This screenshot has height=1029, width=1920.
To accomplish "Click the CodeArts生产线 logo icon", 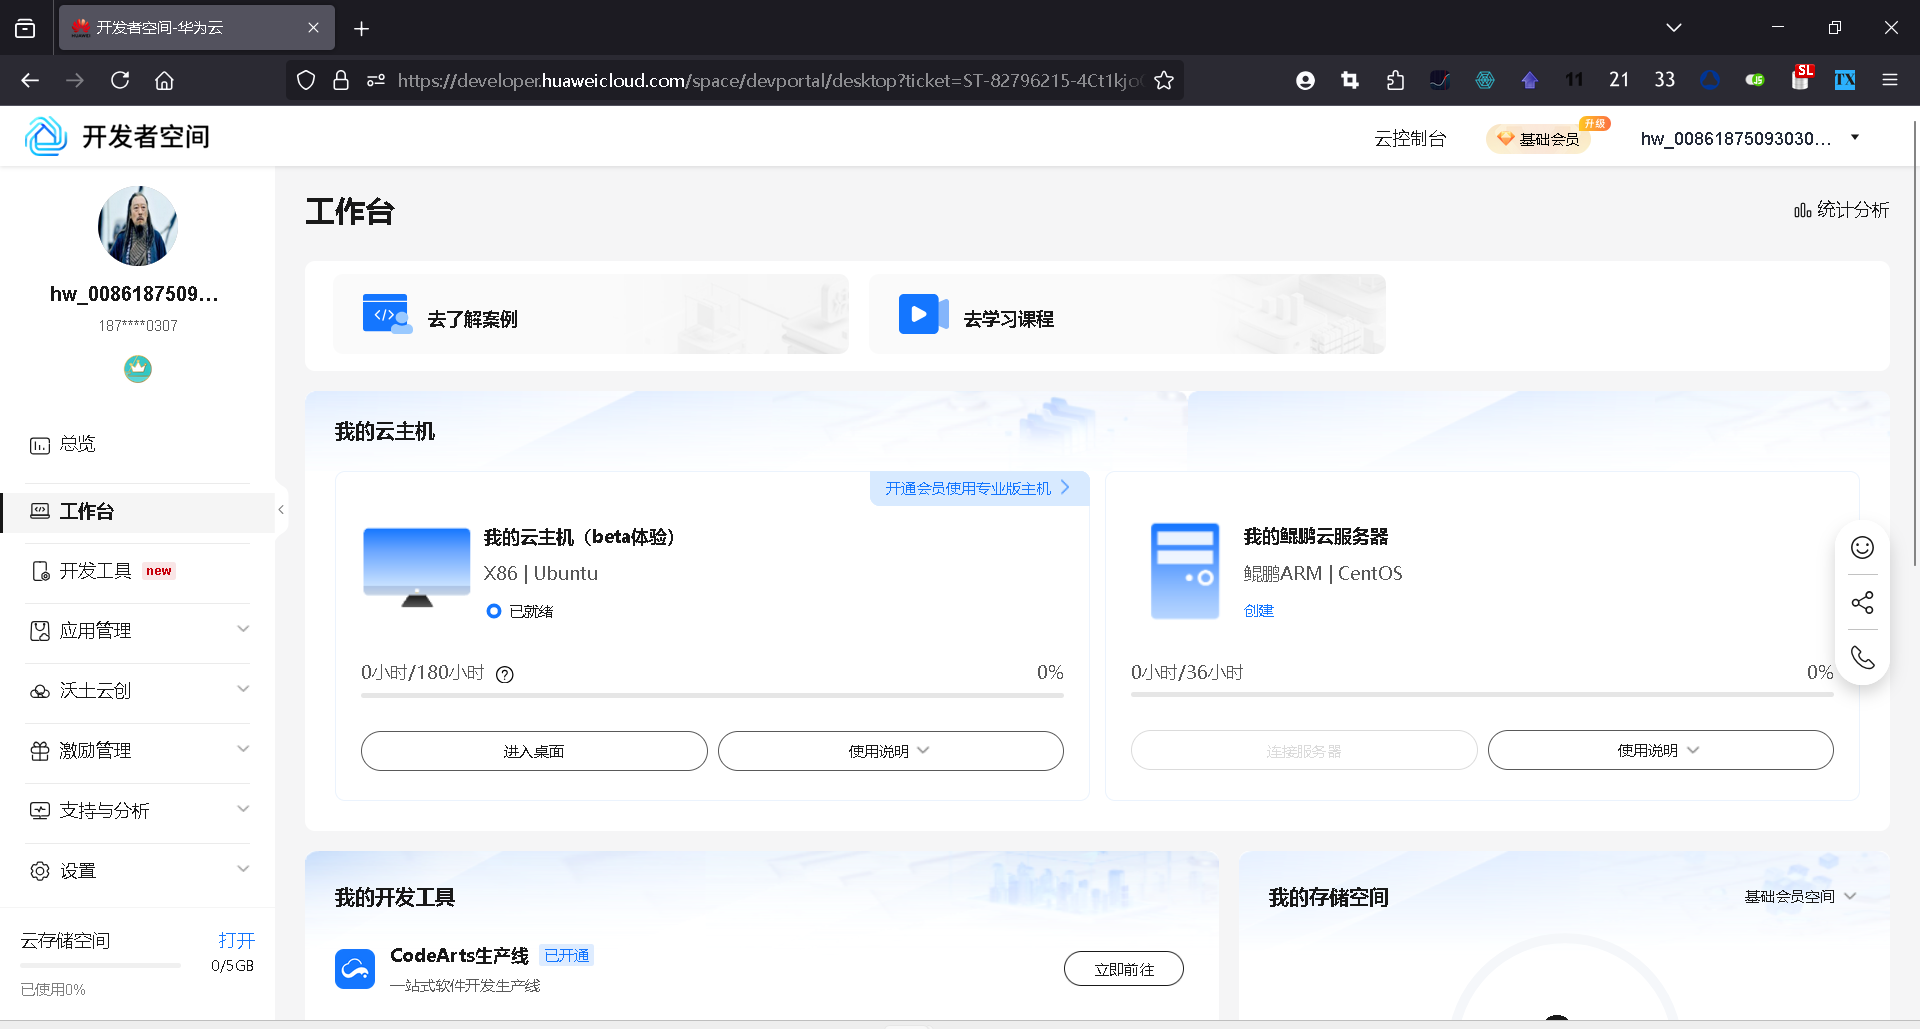I will [355, 968].
